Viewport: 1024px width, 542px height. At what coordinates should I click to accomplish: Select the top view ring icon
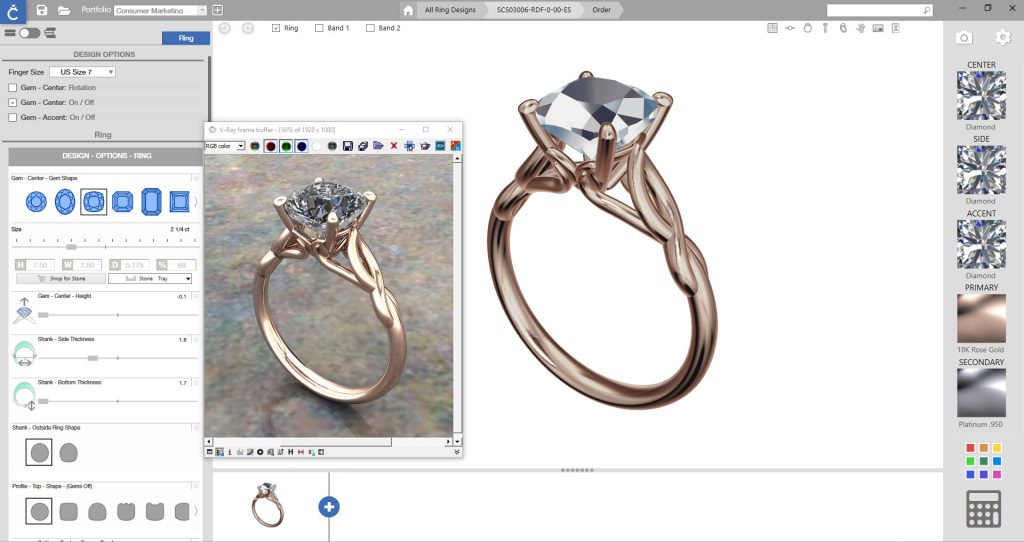790,28
